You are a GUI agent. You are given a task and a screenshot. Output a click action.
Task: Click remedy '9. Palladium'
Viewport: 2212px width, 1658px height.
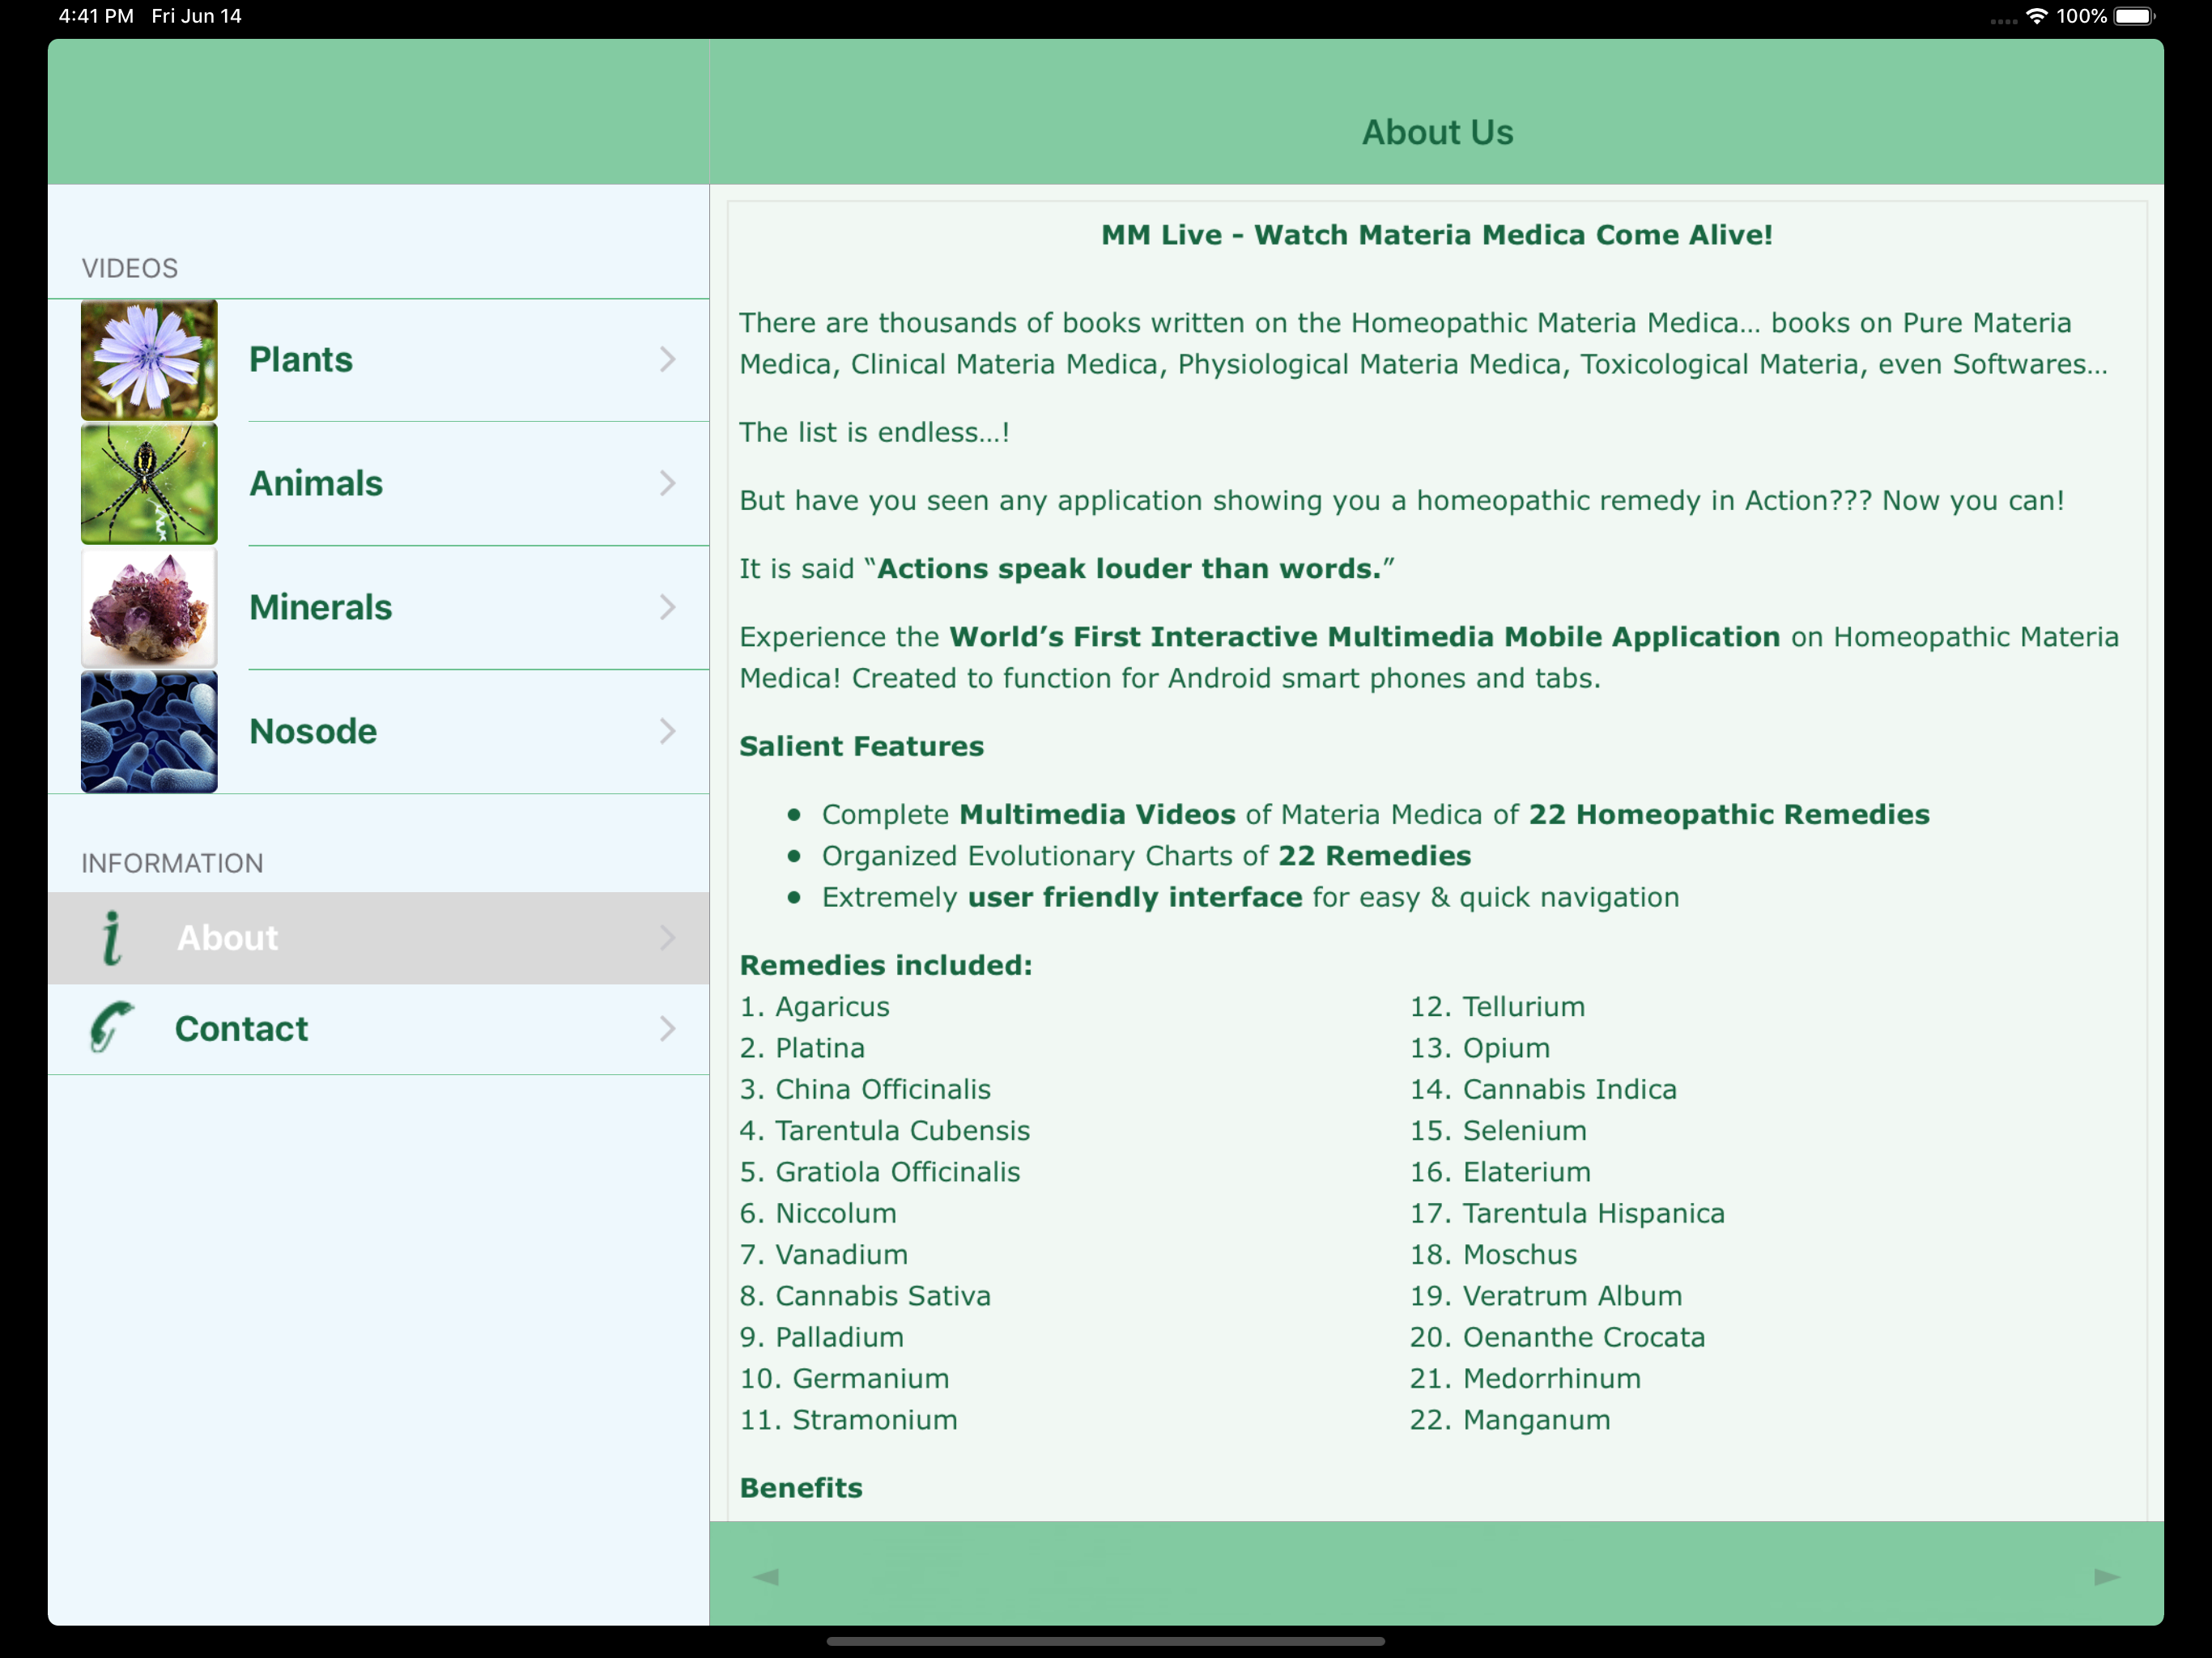click(x=822, y=1338)
